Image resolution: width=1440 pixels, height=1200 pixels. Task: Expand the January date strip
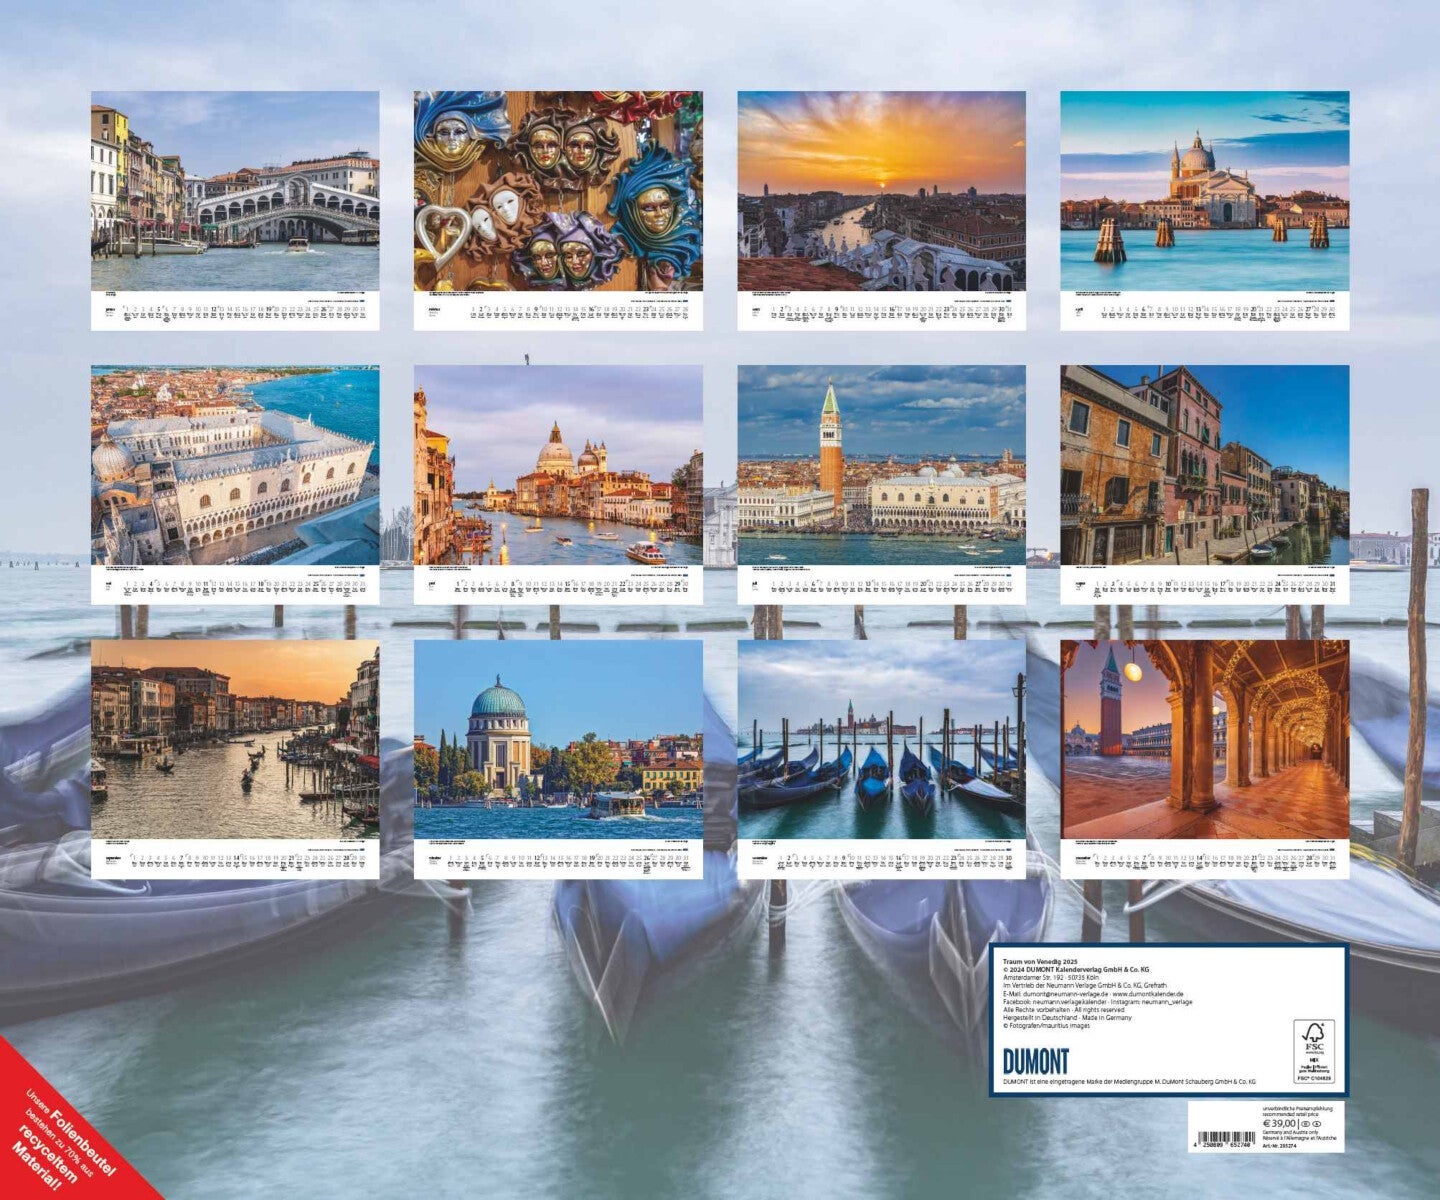point(235,310)
